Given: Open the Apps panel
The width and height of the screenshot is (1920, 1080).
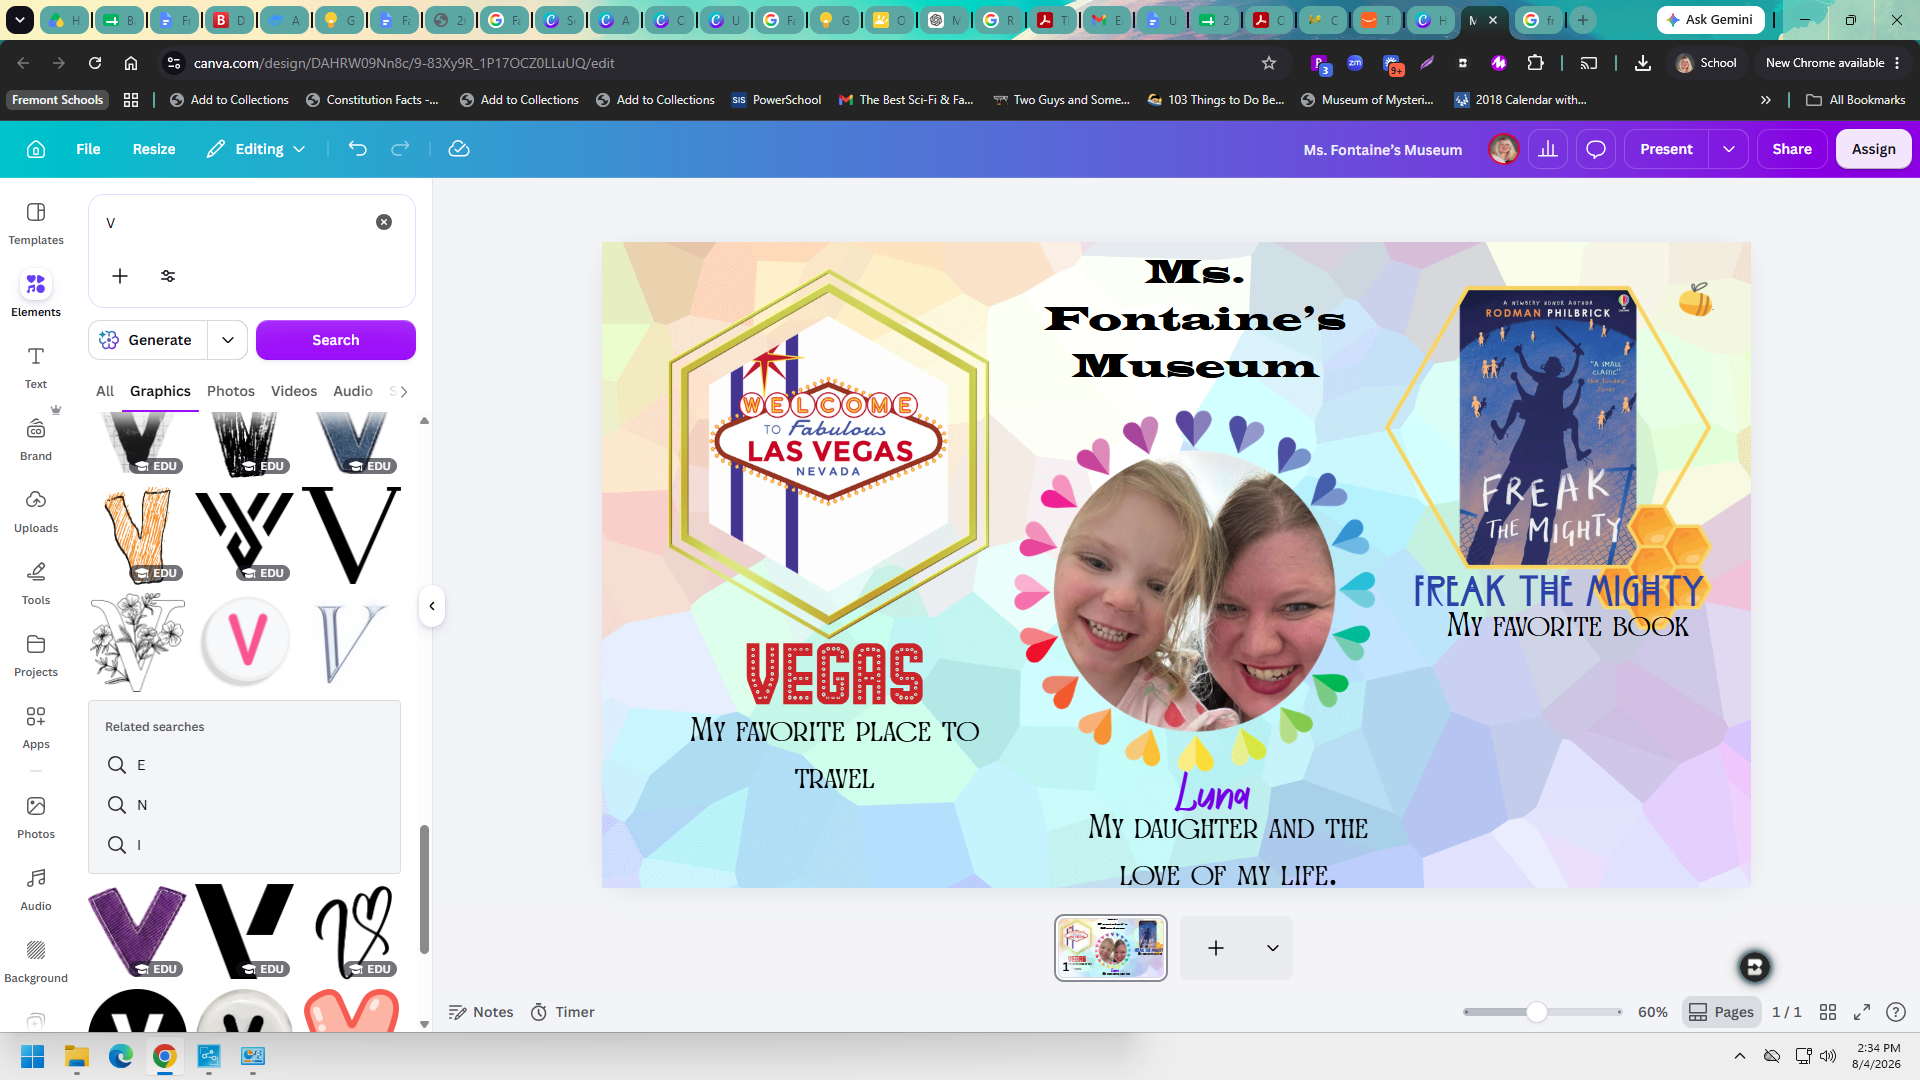Looking at the screenshot, I should pyautogui.click(x=36, y=727).
